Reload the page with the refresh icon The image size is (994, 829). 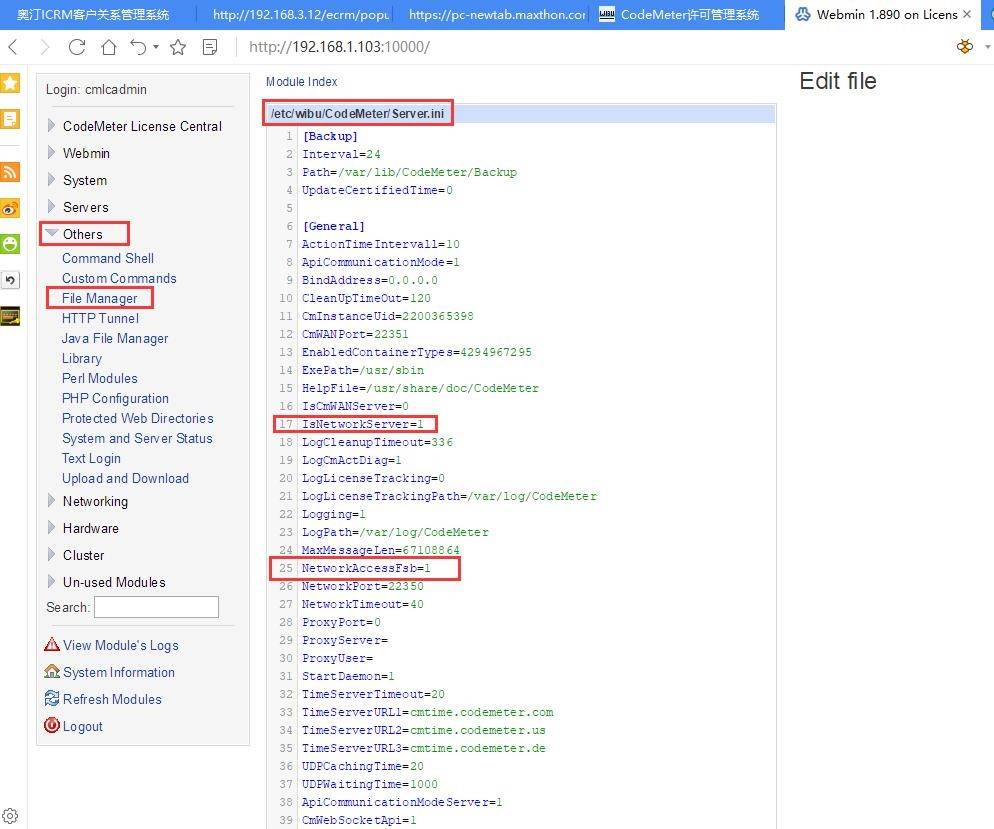coord(77,47)
